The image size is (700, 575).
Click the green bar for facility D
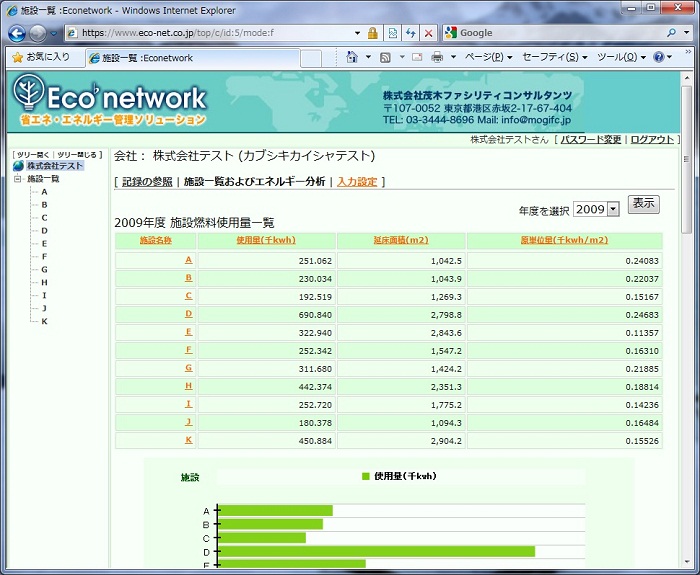click(377, 551)
